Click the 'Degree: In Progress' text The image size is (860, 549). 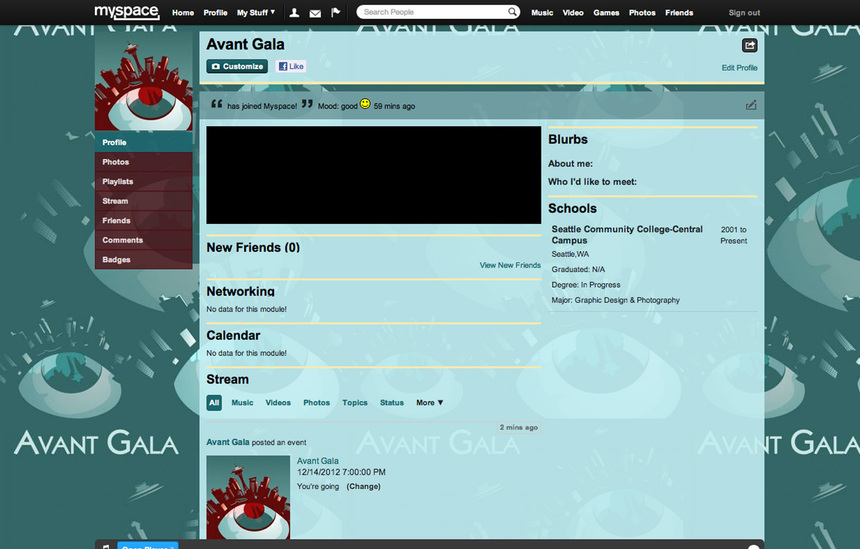586,285
